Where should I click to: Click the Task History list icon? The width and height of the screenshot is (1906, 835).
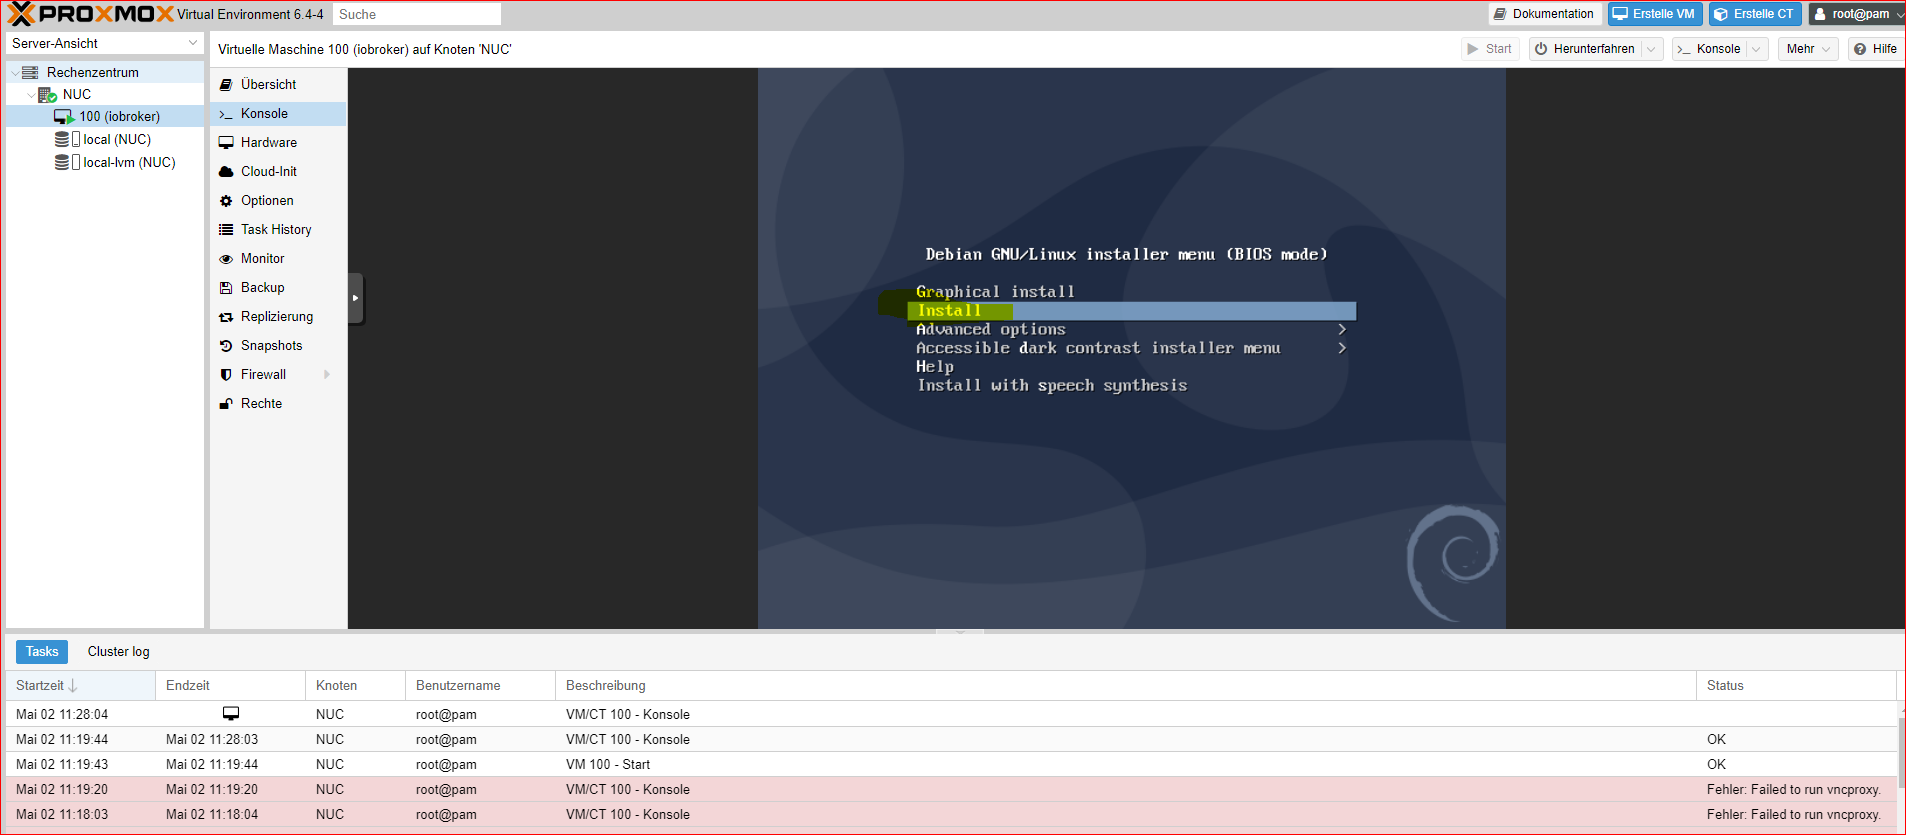(x=226, y=230)
